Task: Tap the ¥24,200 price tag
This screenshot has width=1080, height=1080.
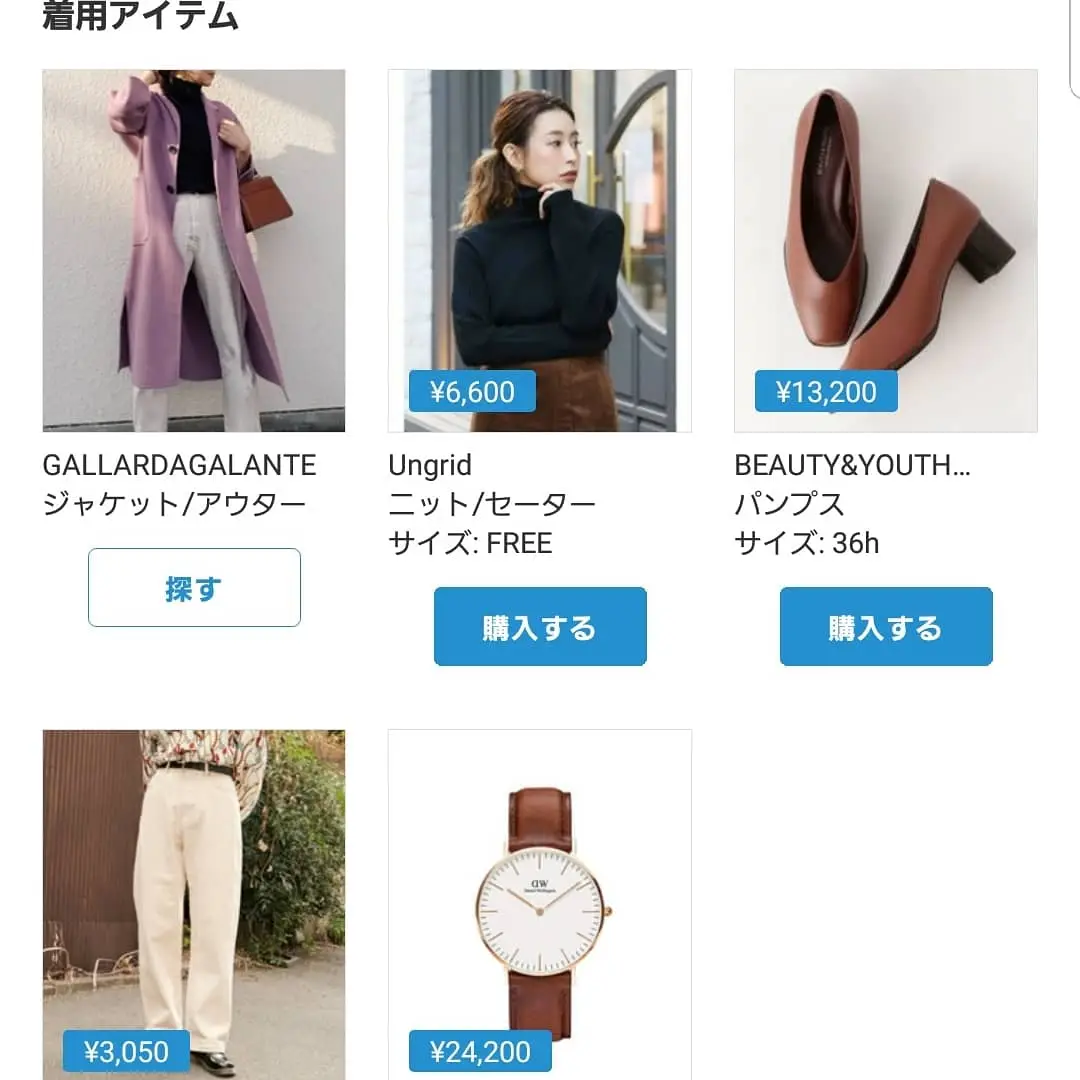Action: click(x=480, y=1051)
